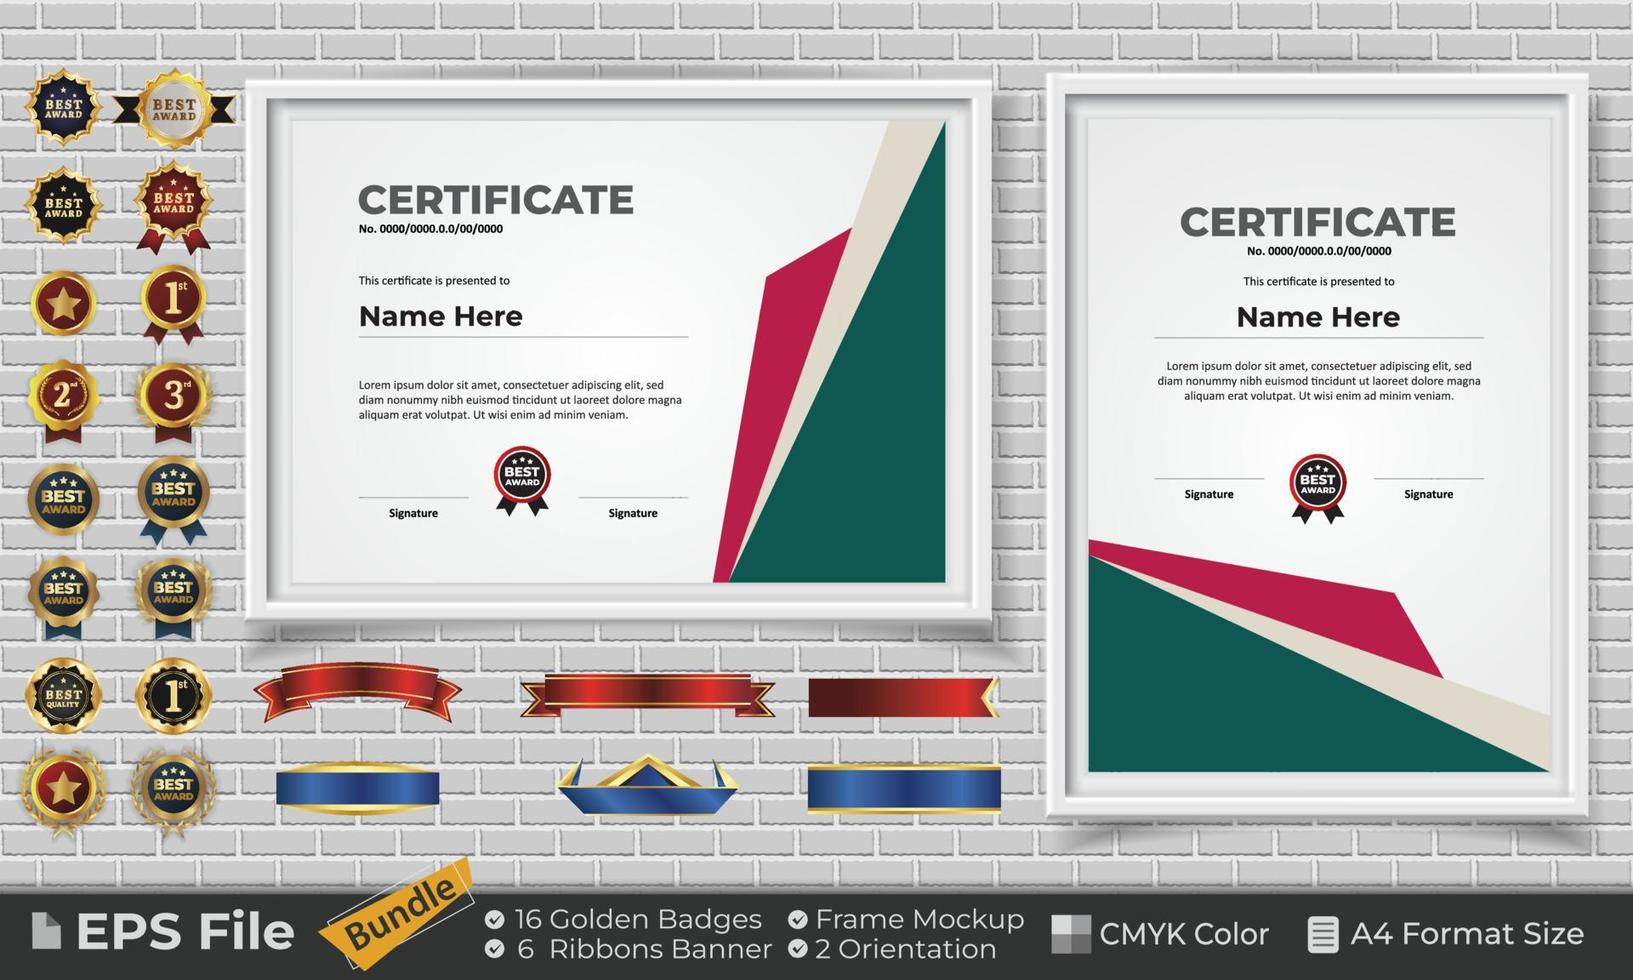Select the red star badge with laurel wreath
The image size is (1633, 980).
point(64,790)
